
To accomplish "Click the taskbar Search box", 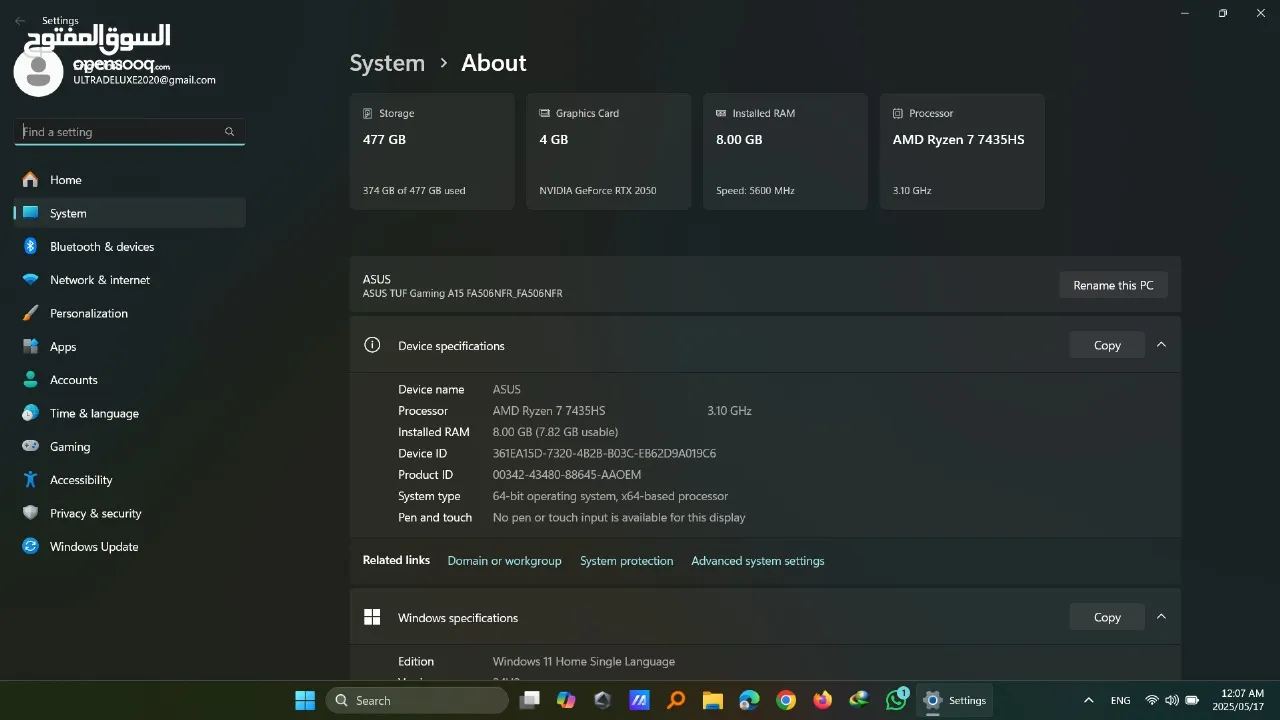I will [x=415, y=700].
